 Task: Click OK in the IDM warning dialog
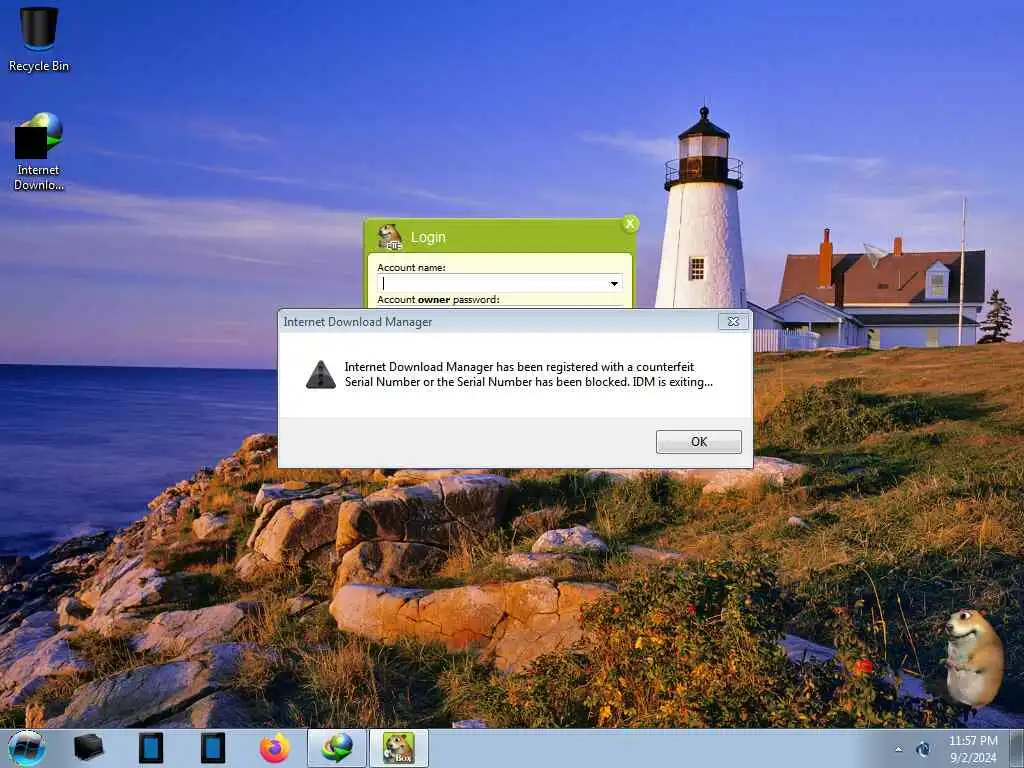click(698, 441)
